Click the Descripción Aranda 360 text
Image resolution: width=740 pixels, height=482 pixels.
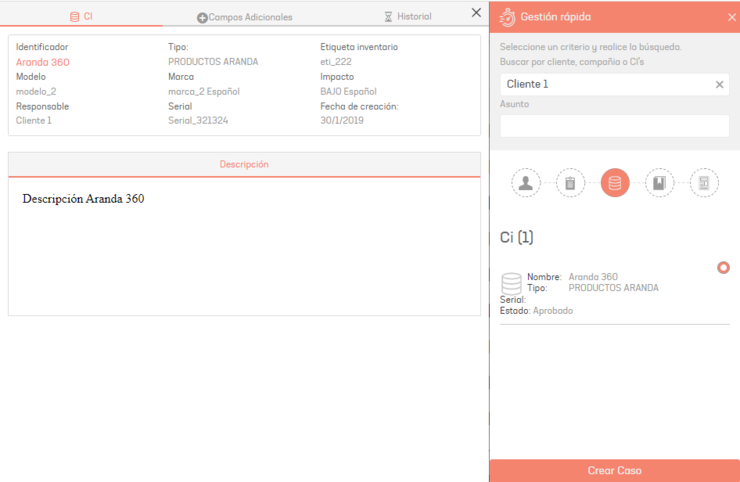click(x=83, y=199)
